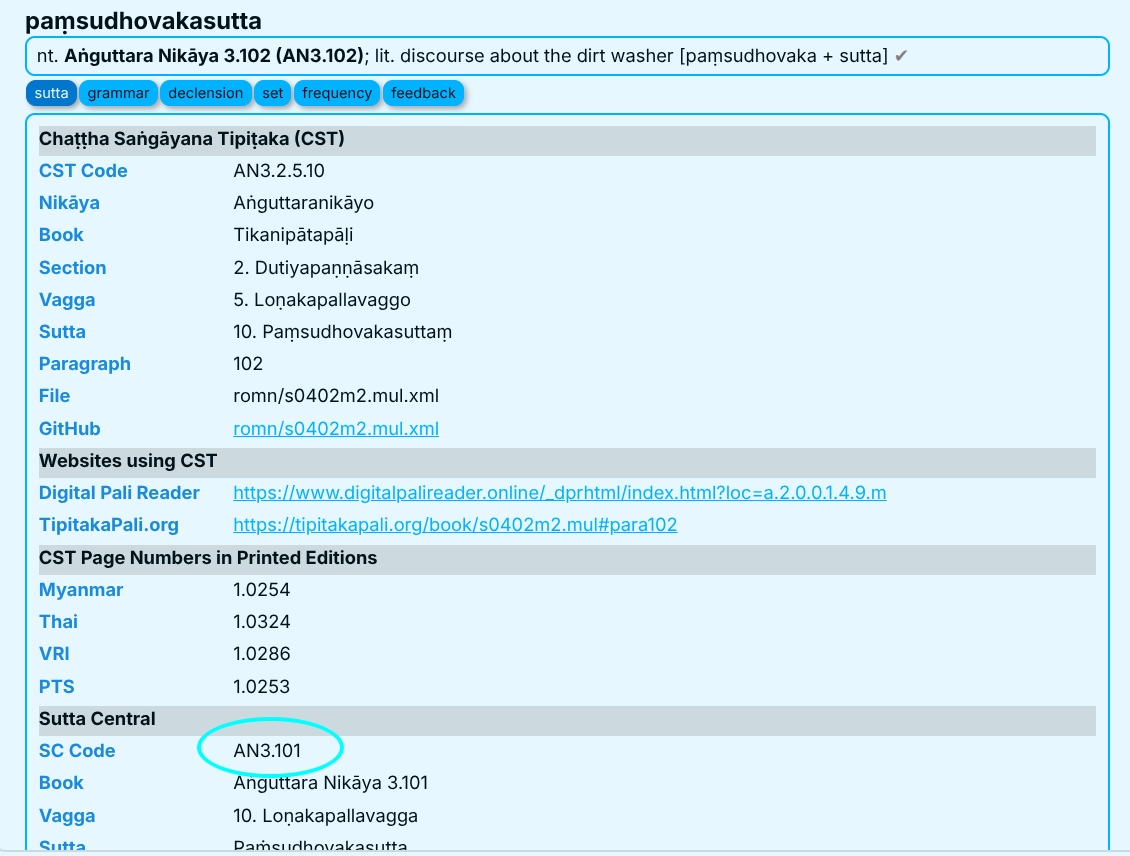Open the feedback tab
The height and width of the screenshot is (856, 1130).
(x=423, y=93)
